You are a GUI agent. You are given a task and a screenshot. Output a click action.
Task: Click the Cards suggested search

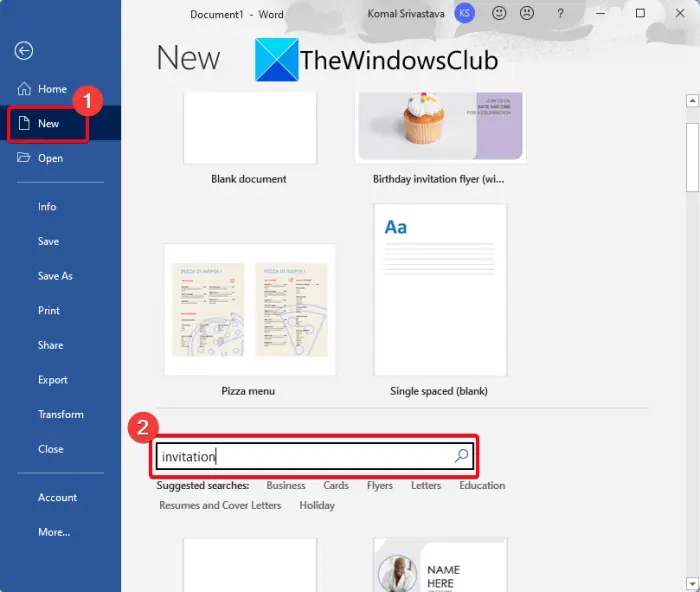click(x=336, y=485)
